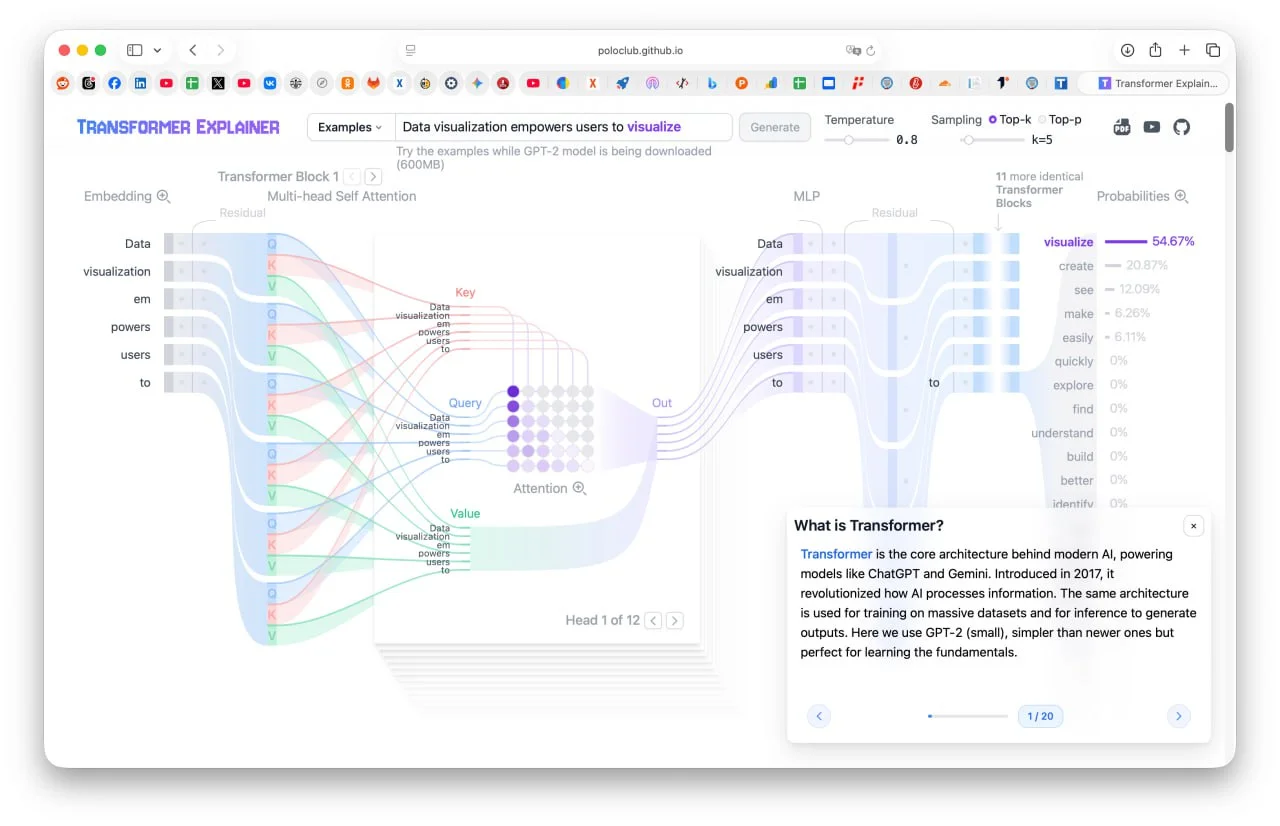This screenshot has height=826, width=1280.
Task: Open new Safari tab
Action: tap(1184, 50)
